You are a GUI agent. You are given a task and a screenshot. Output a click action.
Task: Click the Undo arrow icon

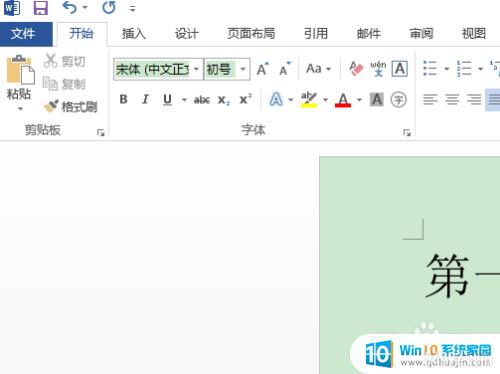70,7
